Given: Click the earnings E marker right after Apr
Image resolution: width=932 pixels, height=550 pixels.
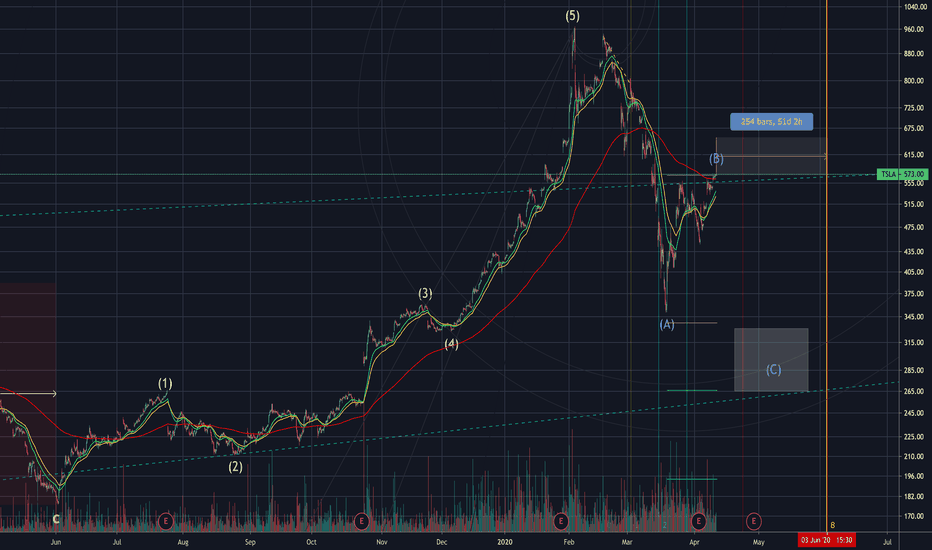Looking at the screenshot, I should pyautogui.click(x=698, y=521).
